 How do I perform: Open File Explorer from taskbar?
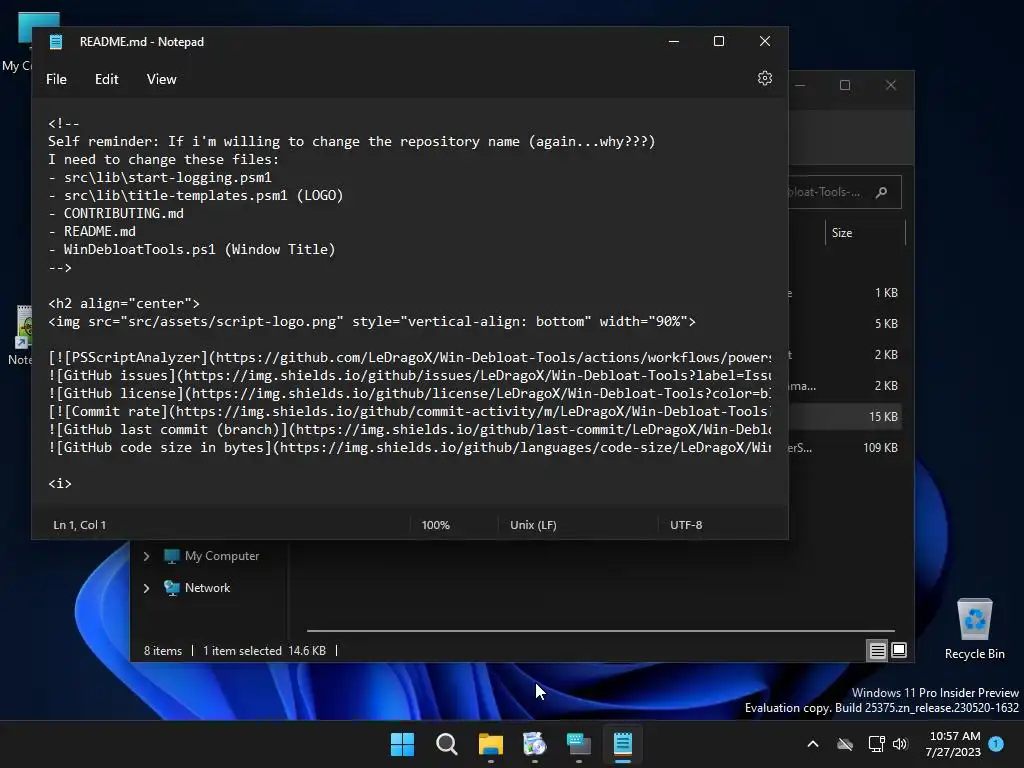pyautogui.click(x=490, y=744)
